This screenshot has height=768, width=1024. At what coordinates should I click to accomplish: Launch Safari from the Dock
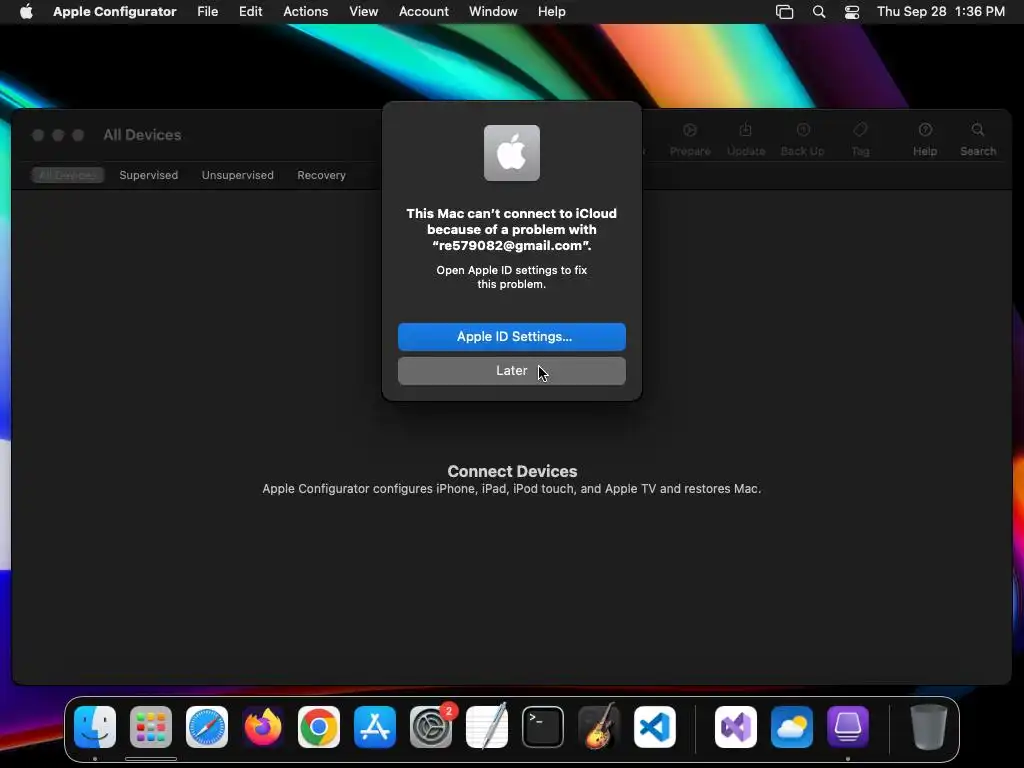(207, 727)
